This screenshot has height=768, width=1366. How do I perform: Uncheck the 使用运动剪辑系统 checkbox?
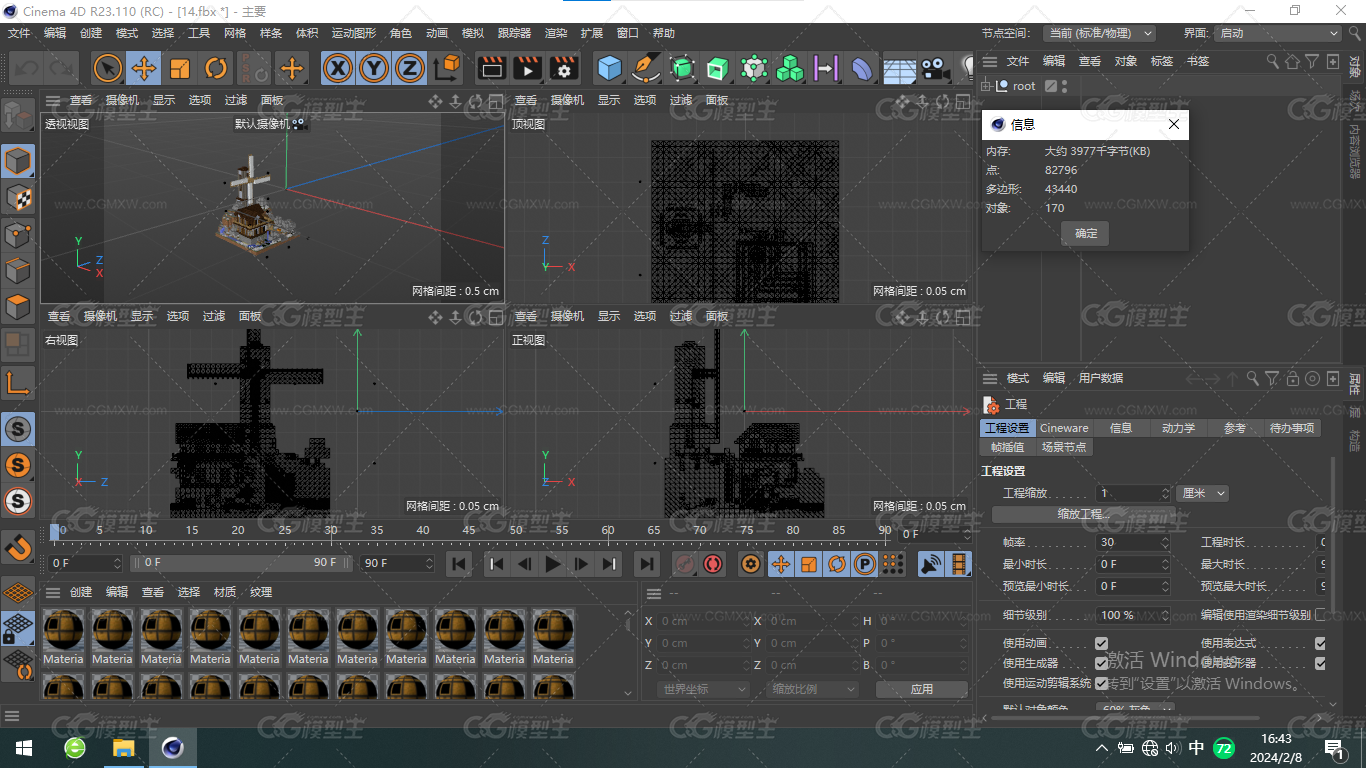[x=1101, y=683]
